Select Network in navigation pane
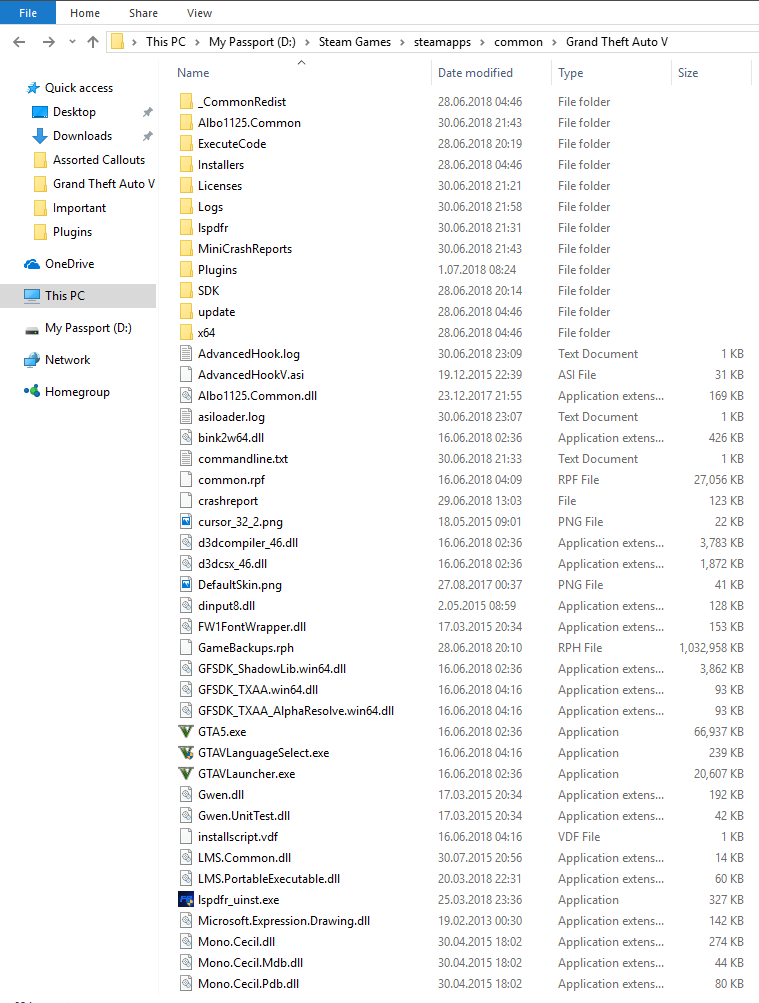The height and width of the screenshot is (1003, 759). pyautogui.click(x=68, y=360)
